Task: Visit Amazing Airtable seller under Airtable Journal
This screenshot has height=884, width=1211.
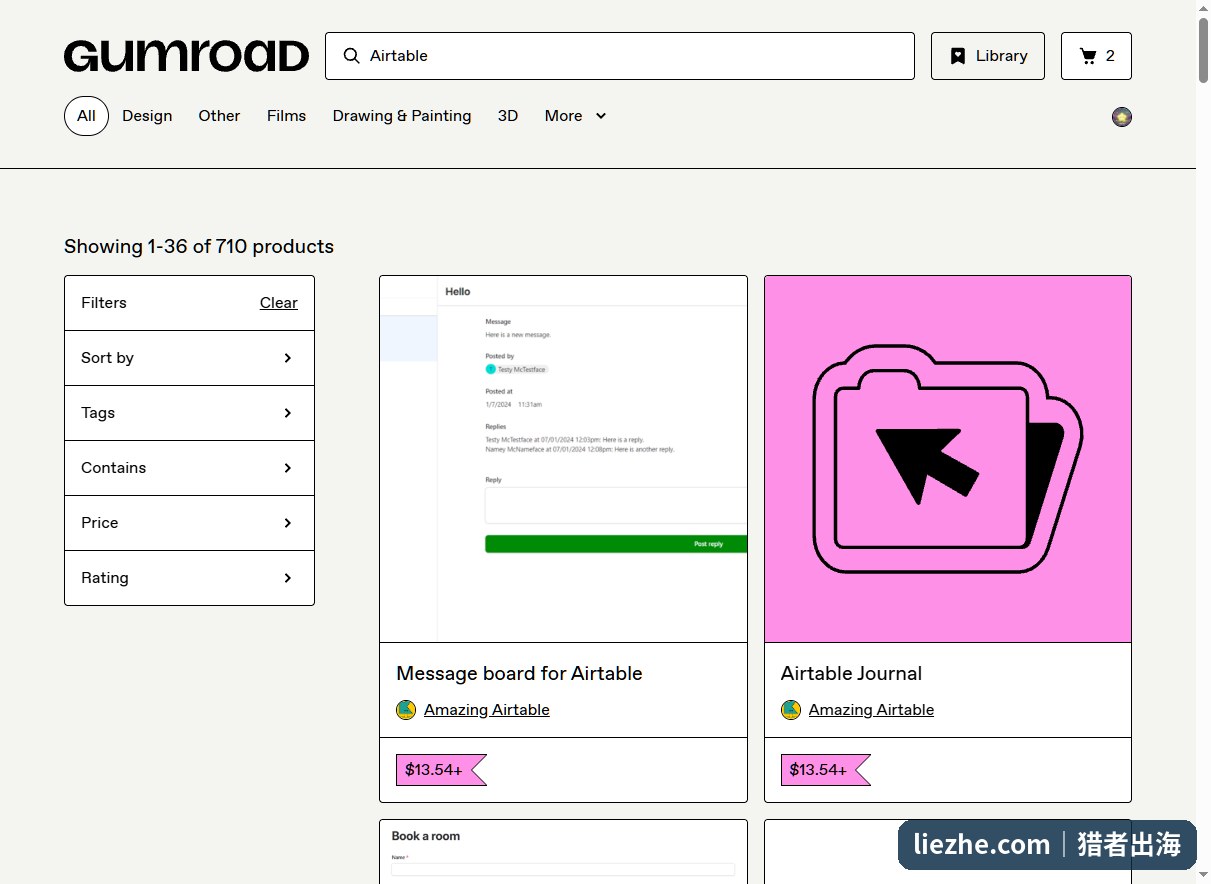Action: pos(871,710)
